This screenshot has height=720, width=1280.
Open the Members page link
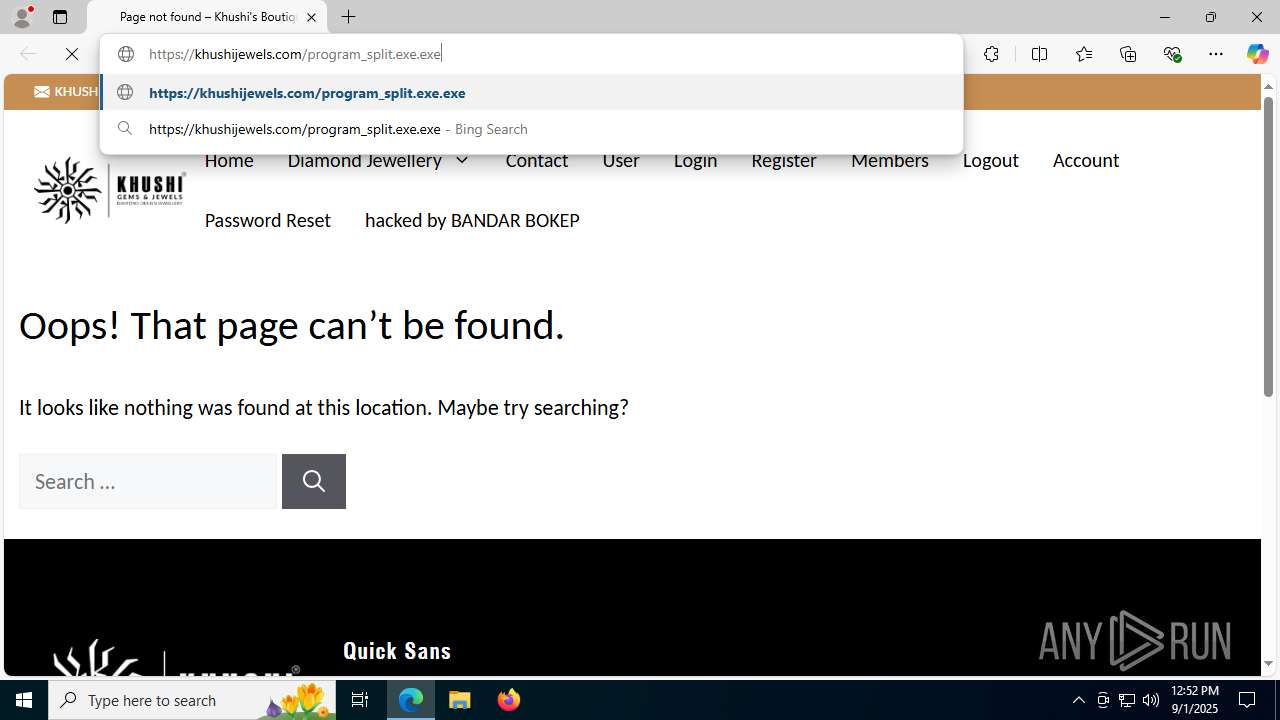pyautogui.click(x=889, y=160)
